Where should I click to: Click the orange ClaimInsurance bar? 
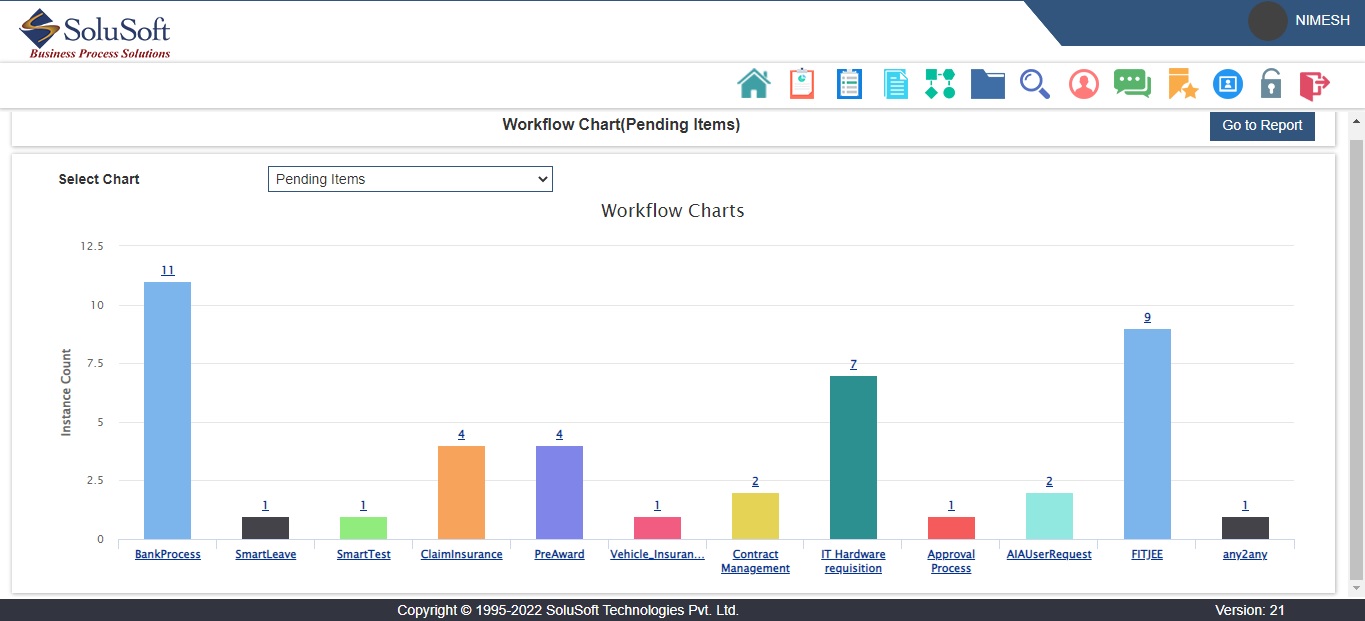[461, 492]
